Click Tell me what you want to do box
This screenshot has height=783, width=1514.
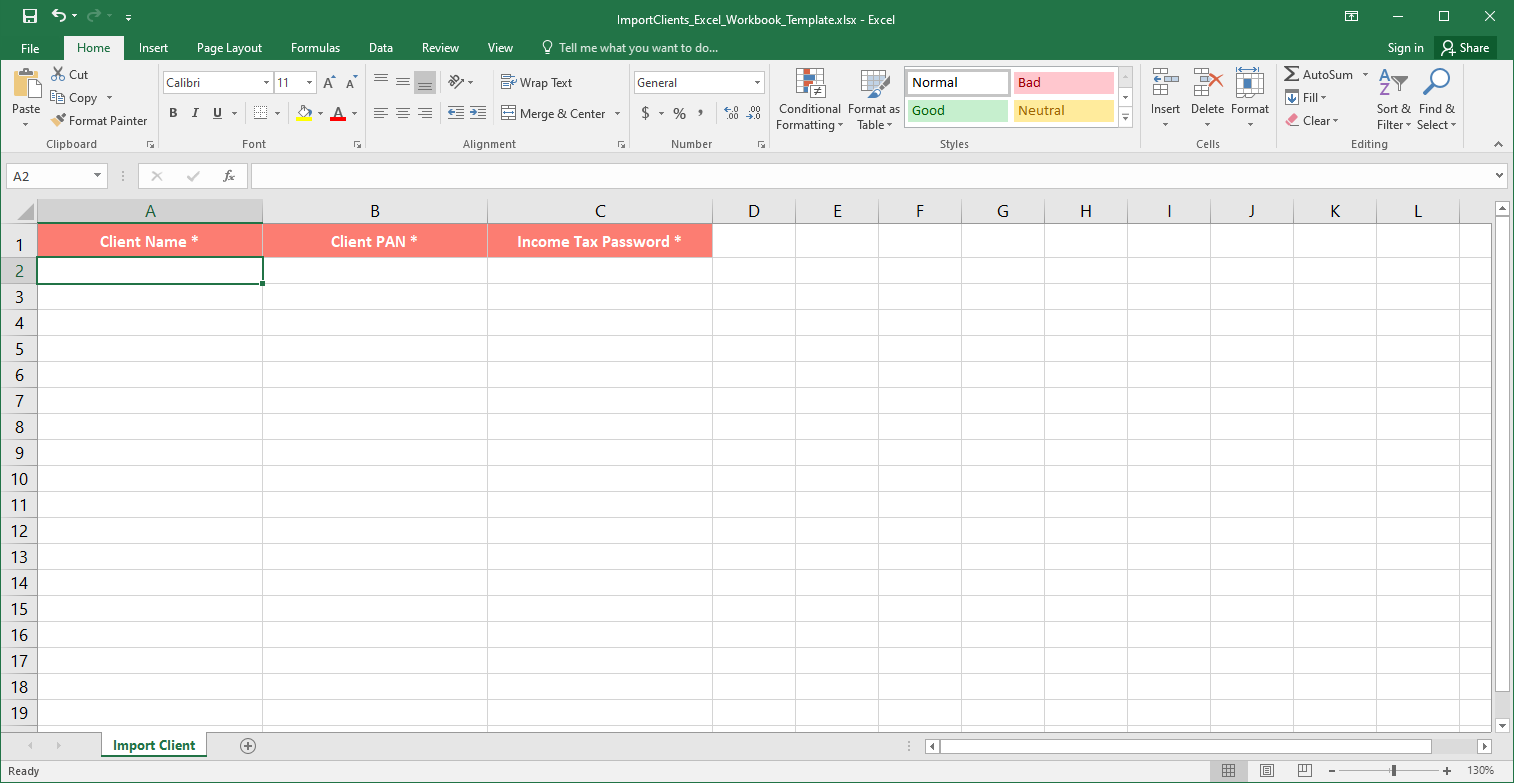[630, 48]
